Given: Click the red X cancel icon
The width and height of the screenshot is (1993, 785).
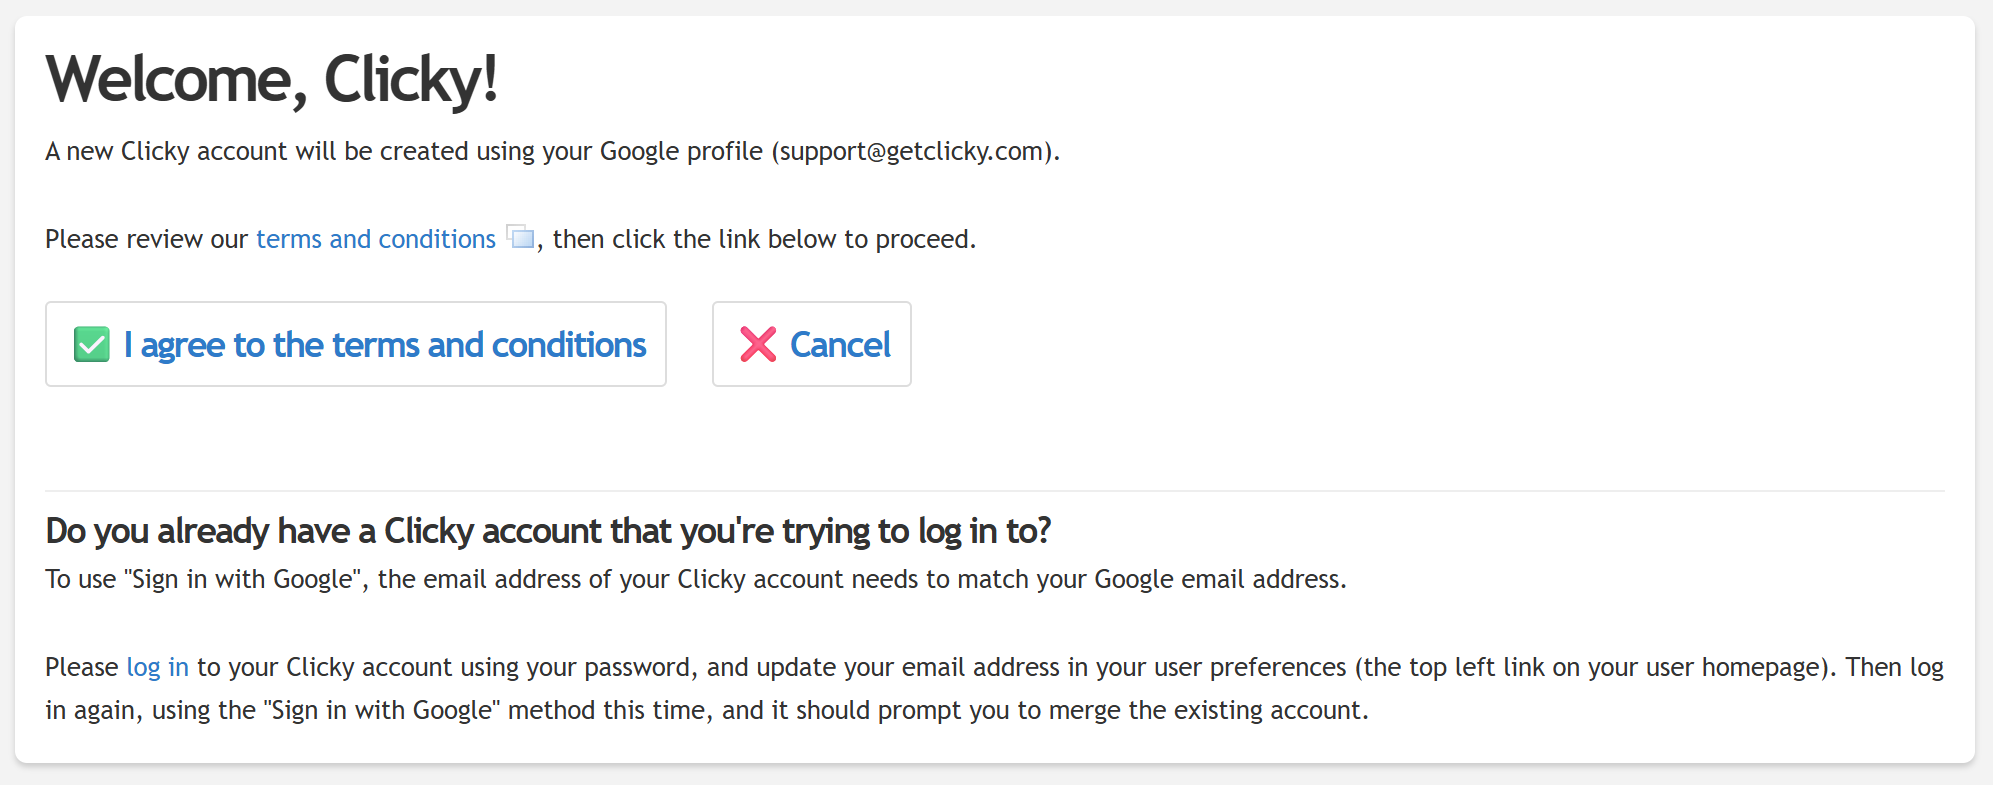Looking at the screenshot, I should coord(758,345).
